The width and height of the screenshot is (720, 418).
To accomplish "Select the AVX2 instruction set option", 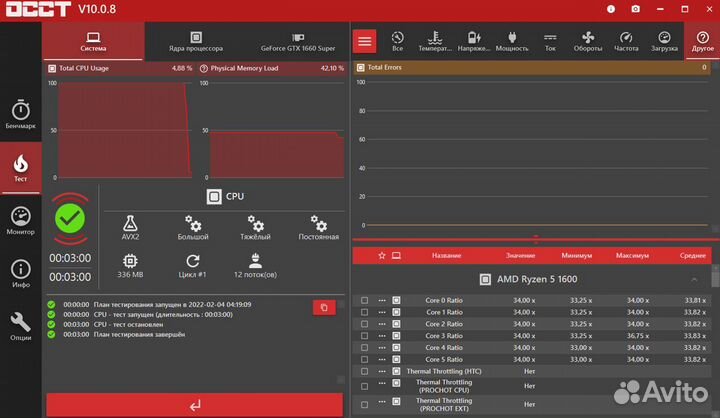I will click(x=130, y=227).
